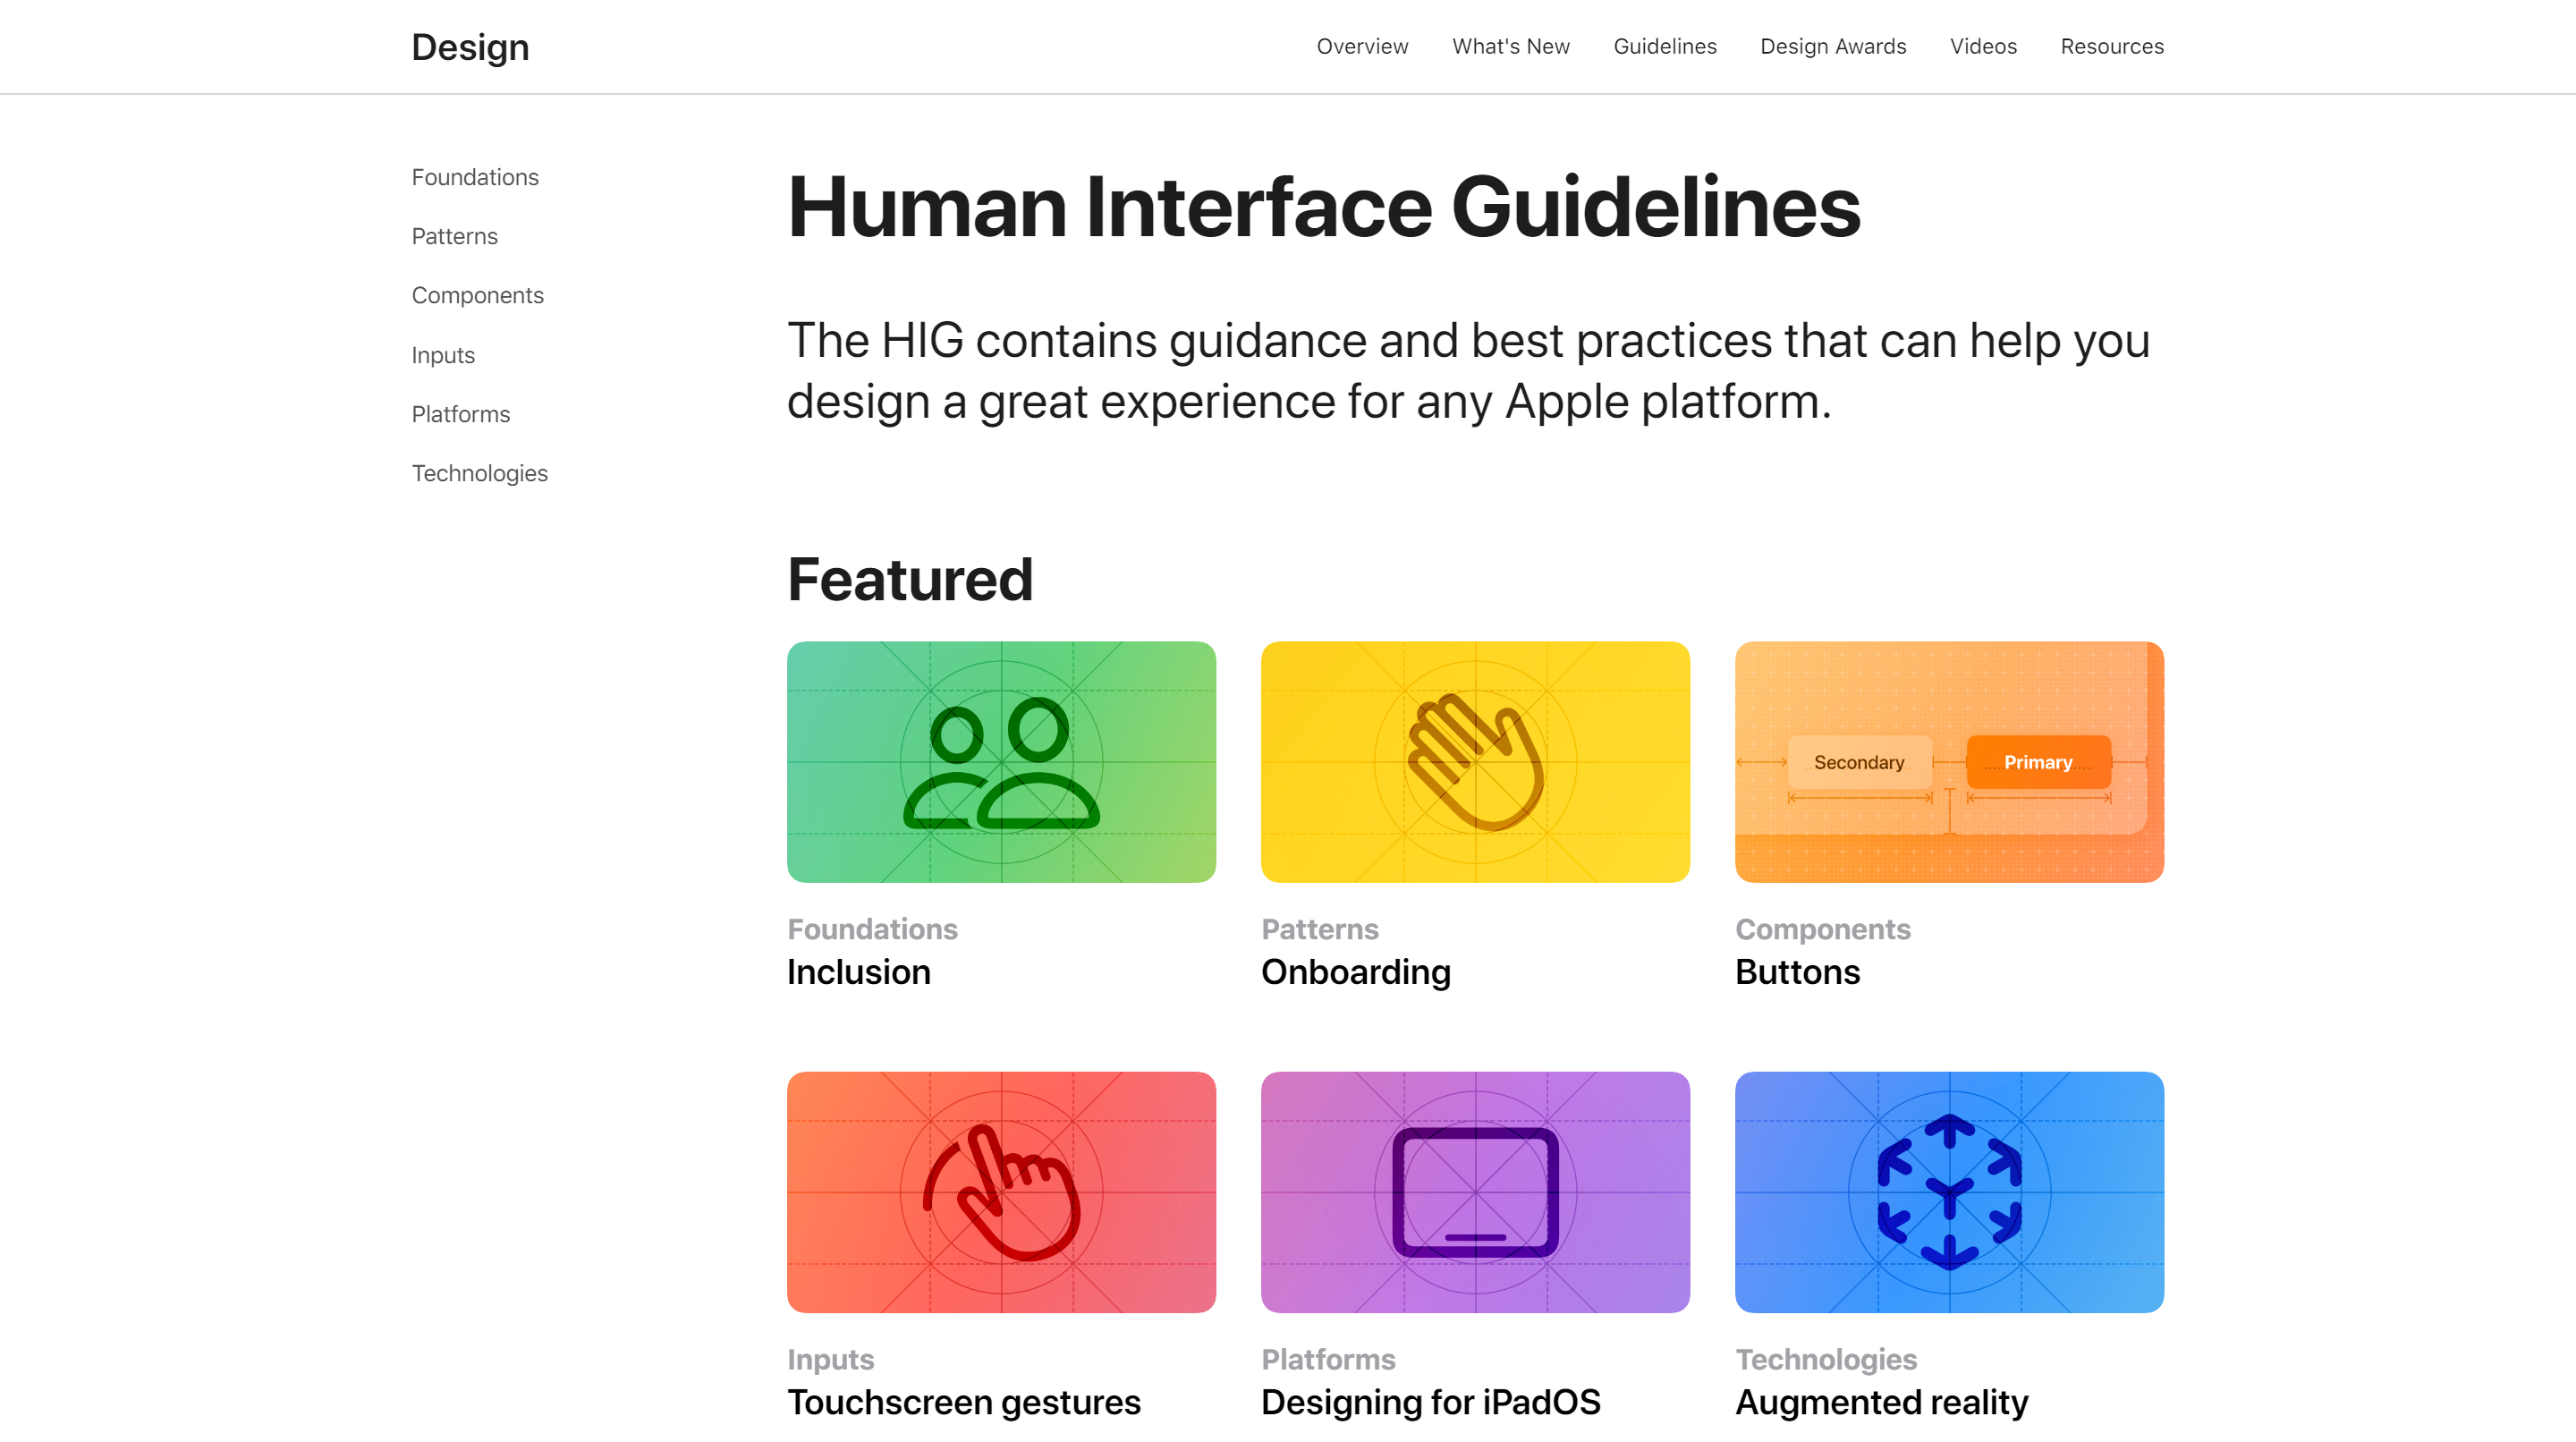Open the Overview nav item

pos(1362,47)
